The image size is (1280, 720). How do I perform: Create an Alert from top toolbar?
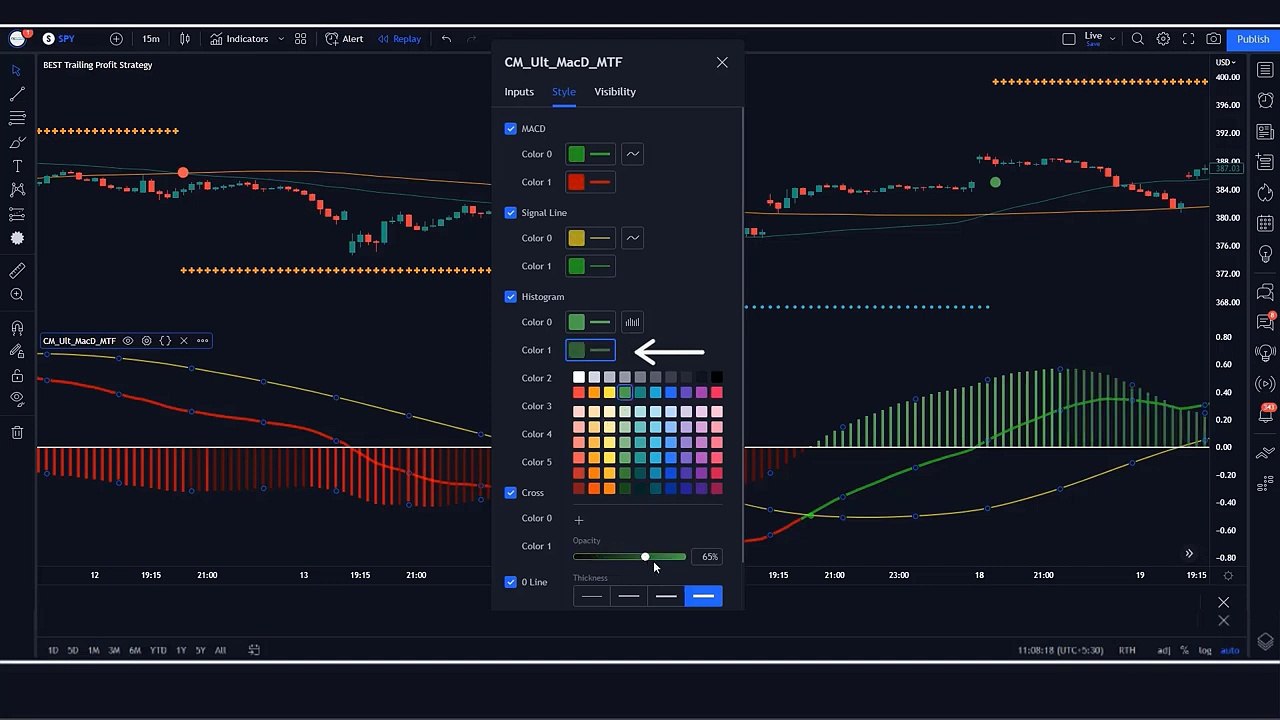[344, 39]
